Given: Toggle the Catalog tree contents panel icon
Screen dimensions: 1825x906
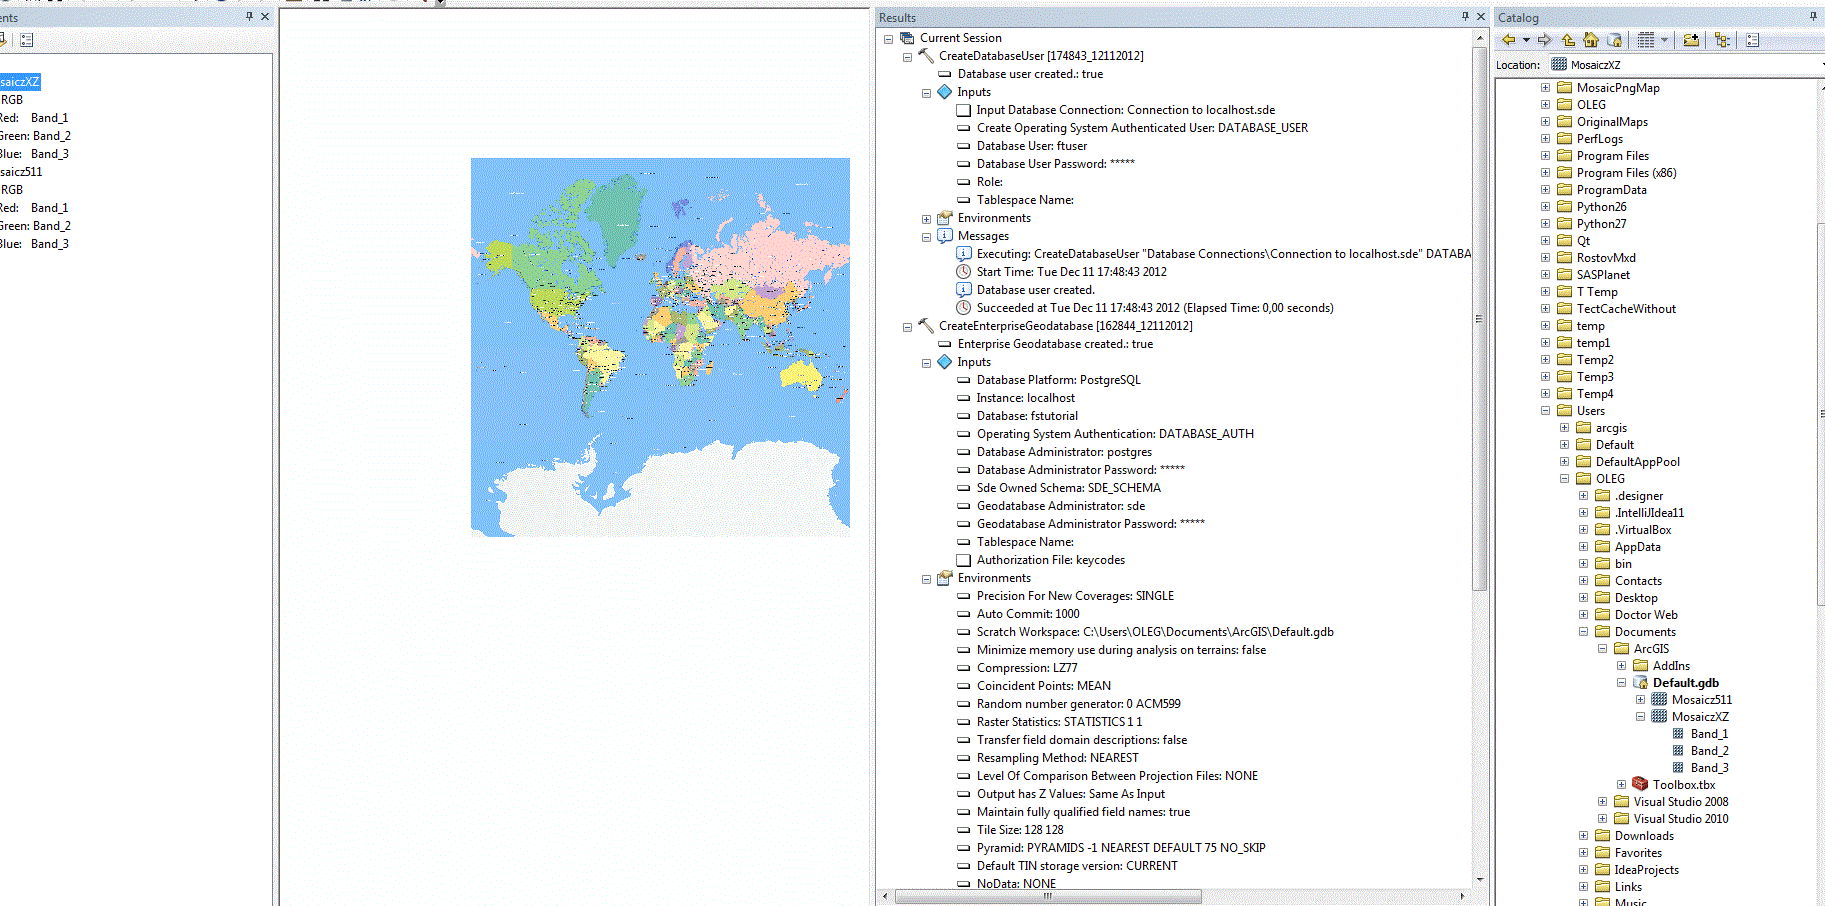Looking at the screenshot, I should [x=1722, y=40].
